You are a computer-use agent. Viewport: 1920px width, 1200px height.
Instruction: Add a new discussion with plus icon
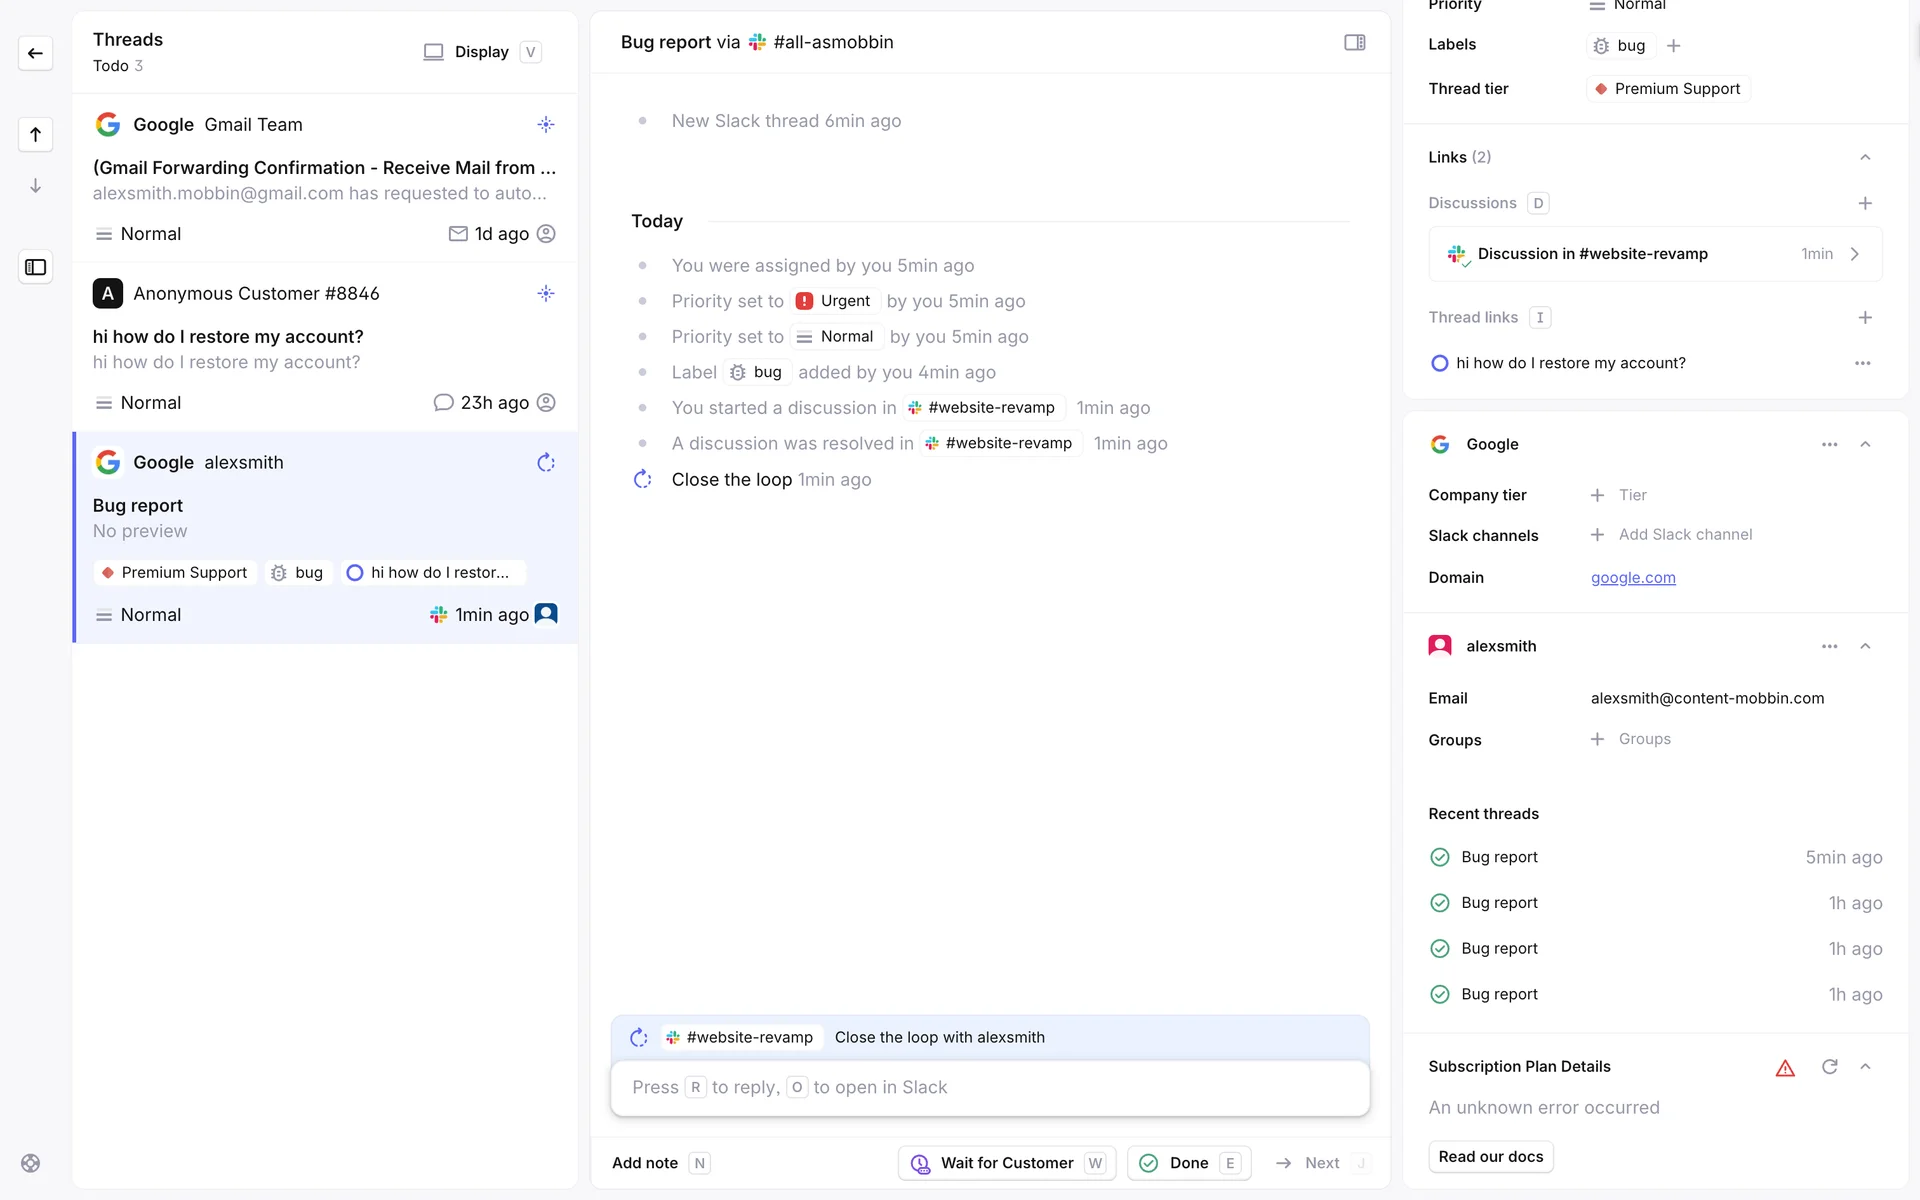[x=1865, y=203]
